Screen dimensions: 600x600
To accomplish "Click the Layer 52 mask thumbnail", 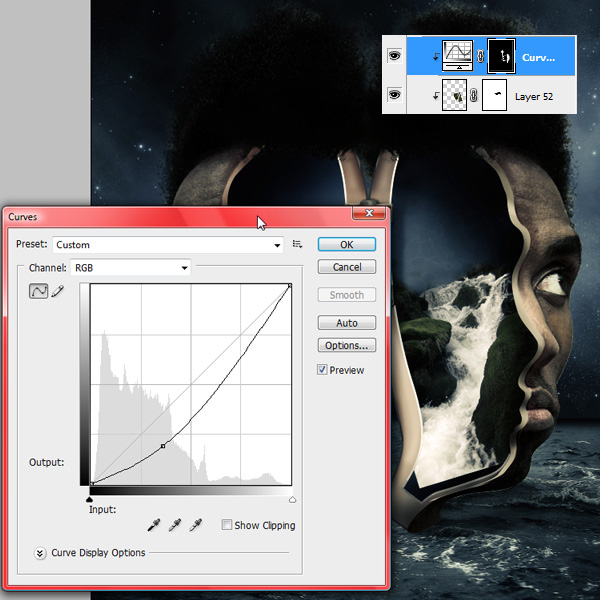I will [494, 95].
